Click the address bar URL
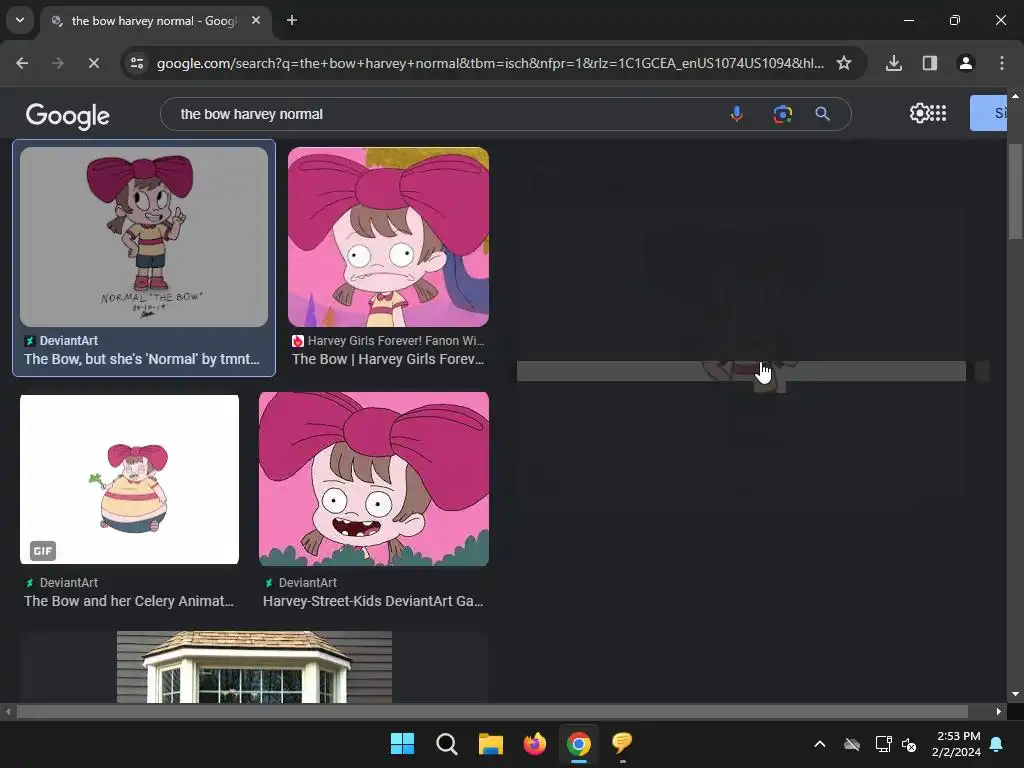 point(490,63)
